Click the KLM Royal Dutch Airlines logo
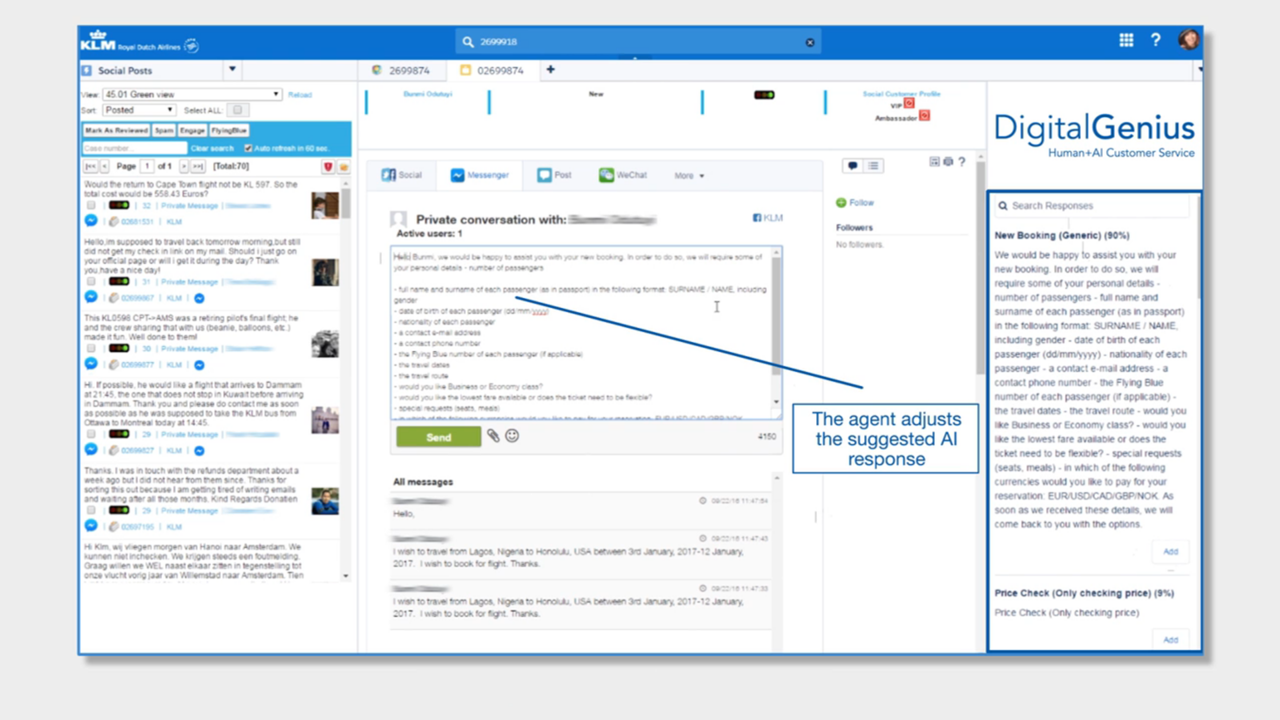Screen dimensions: 1280x720 tap(138, 42)
